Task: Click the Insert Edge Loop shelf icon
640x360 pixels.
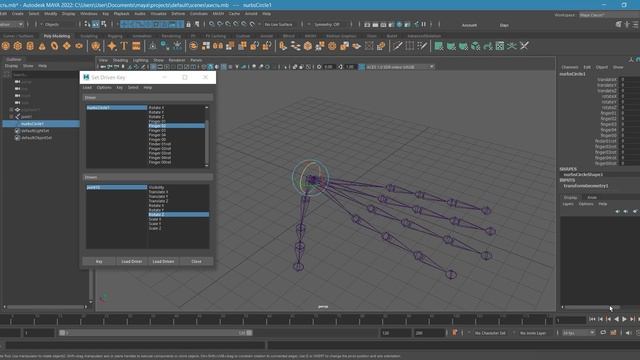Action: coord(410,46)
